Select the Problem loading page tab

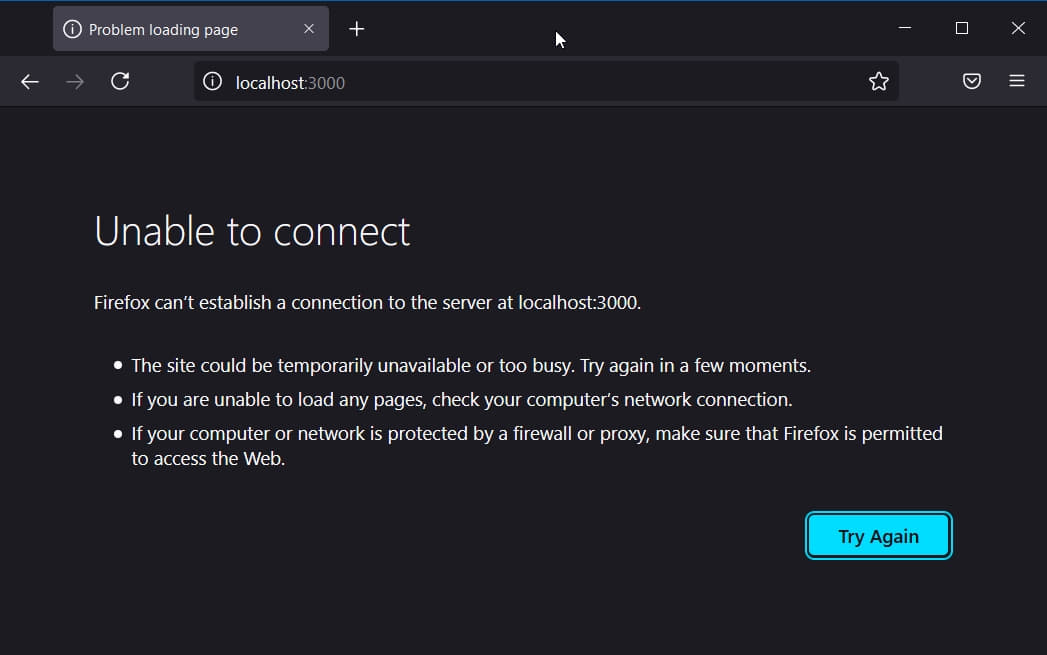(x=191, y=29)
